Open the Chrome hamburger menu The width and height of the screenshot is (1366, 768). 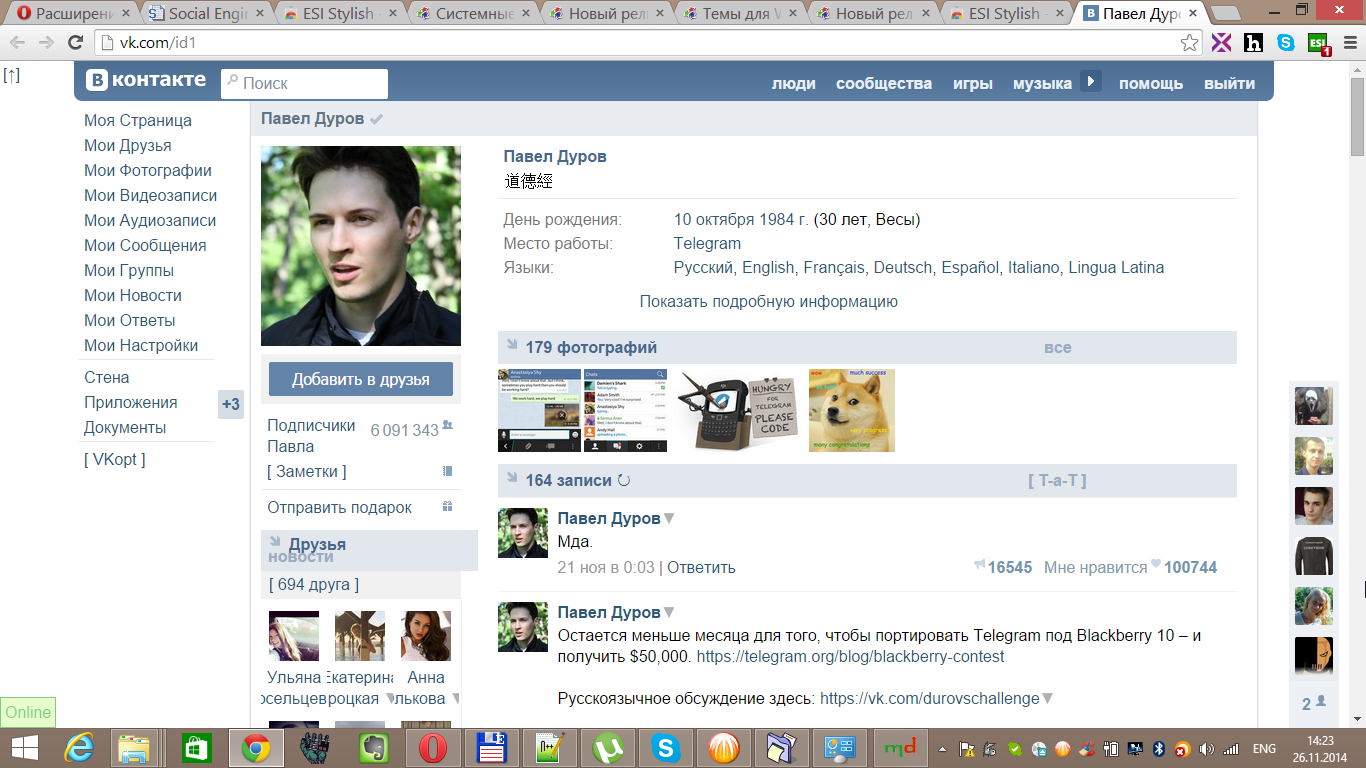pyautogui.click(x=1349, y=42)
